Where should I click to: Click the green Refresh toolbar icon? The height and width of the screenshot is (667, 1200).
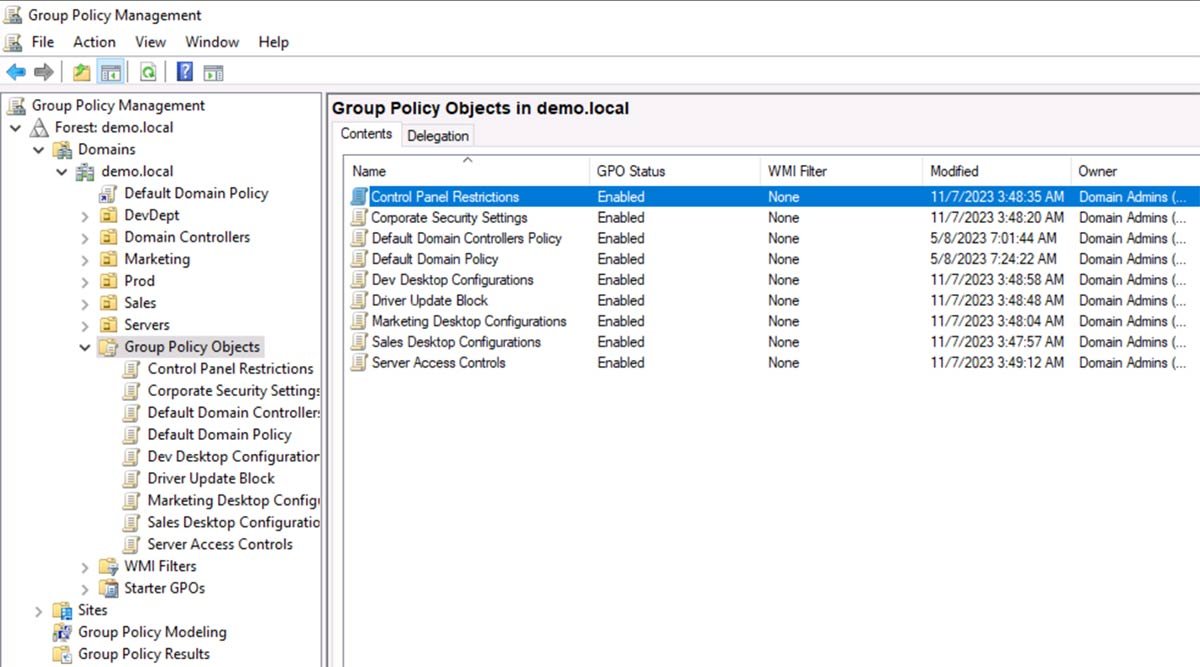pos(148,72)
